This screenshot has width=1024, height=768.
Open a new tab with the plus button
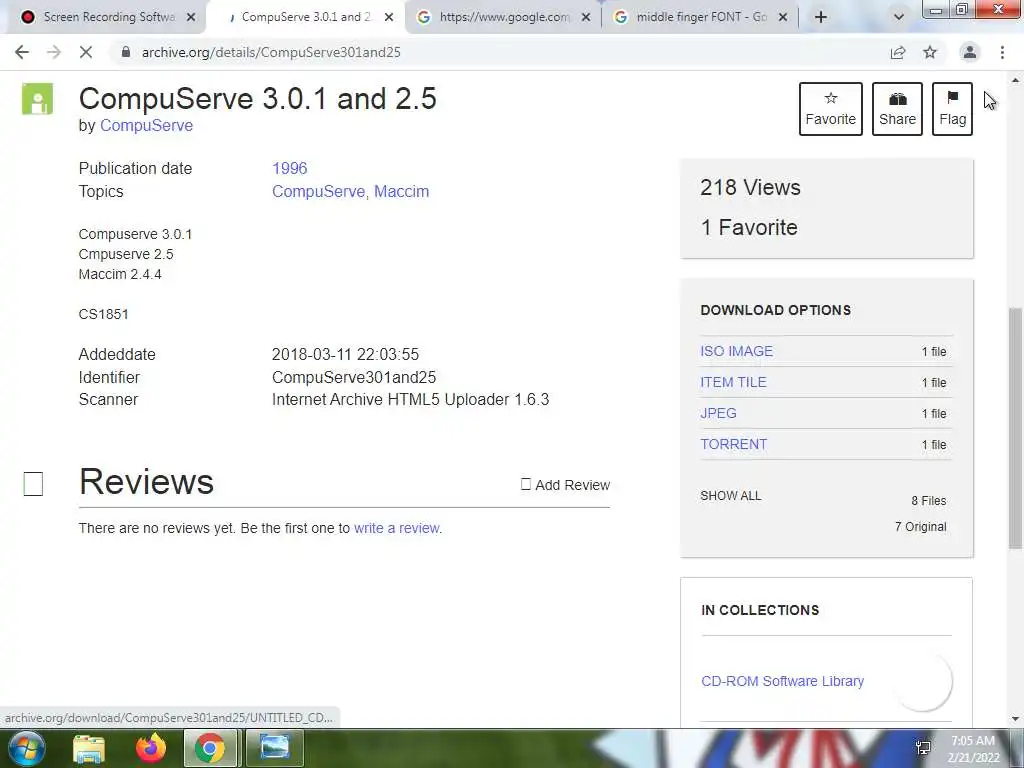pyautogui.click(x=821, y=17)
